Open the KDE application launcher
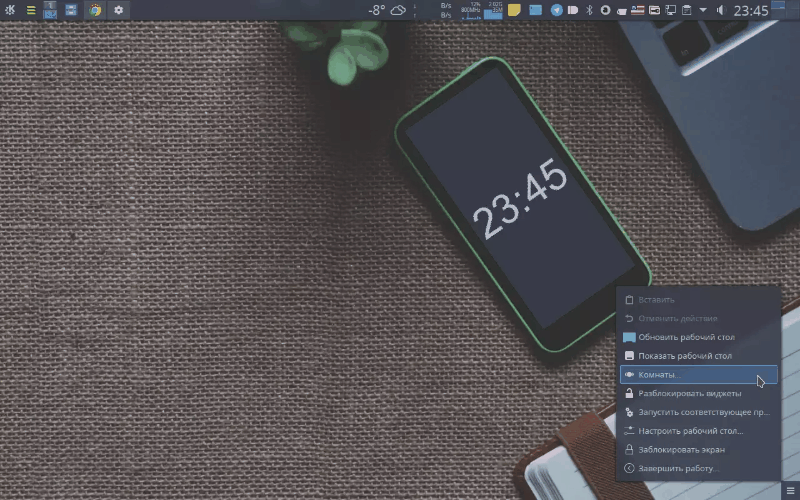 [10, 10]
